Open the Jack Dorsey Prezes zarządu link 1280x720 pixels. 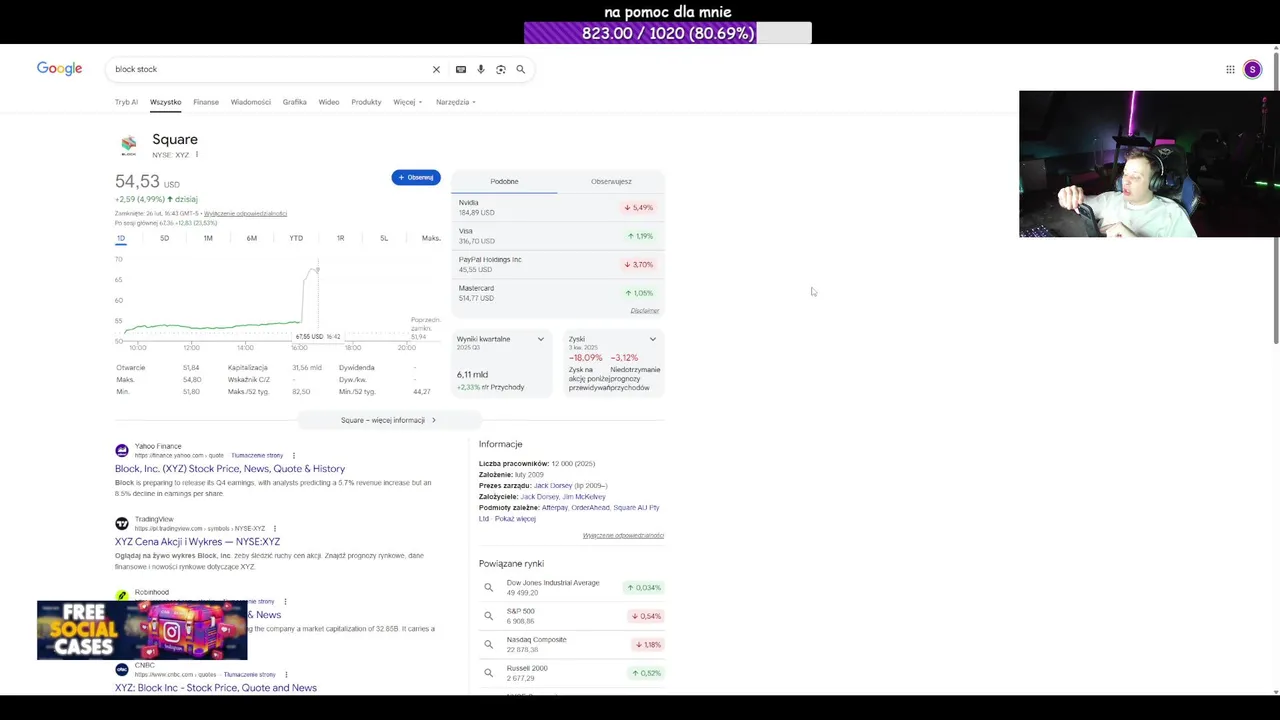pos(553,486)
